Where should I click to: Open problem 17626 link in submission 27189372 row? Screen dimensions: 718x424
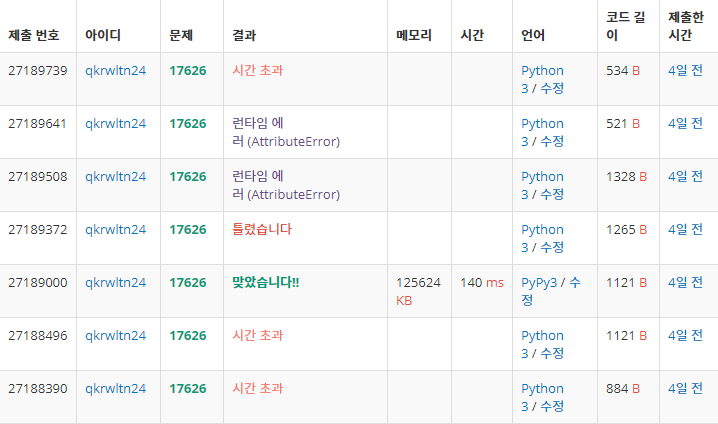click(188, 230)
